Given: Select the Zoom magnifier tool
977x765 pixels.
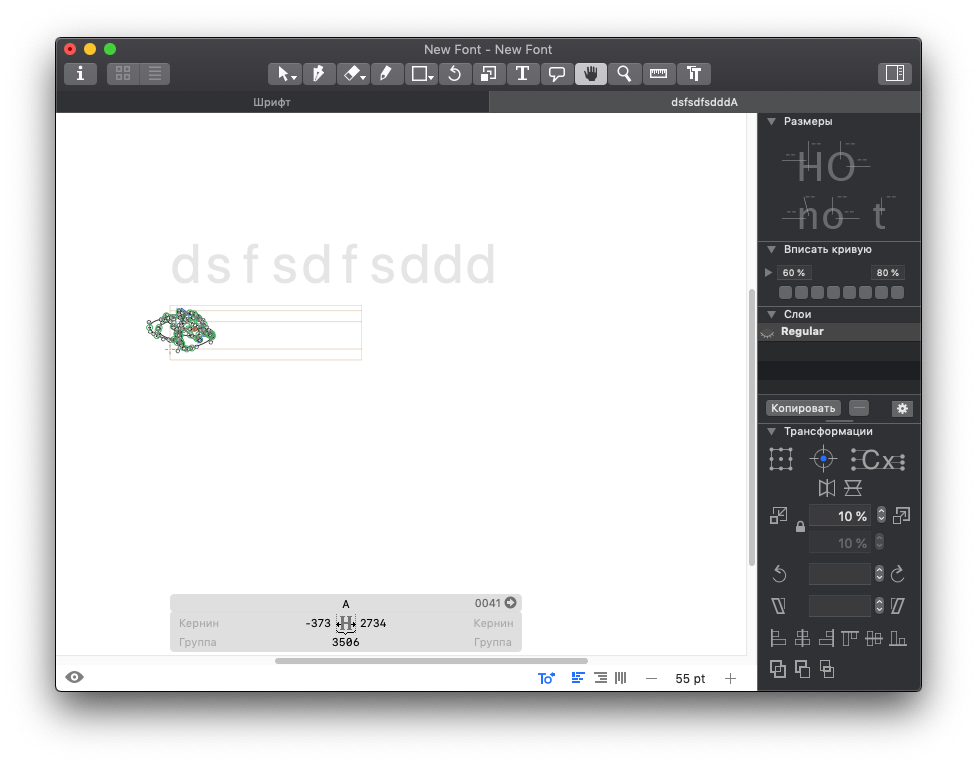Looking at the screenshot, I should click(x=624, y=73).
